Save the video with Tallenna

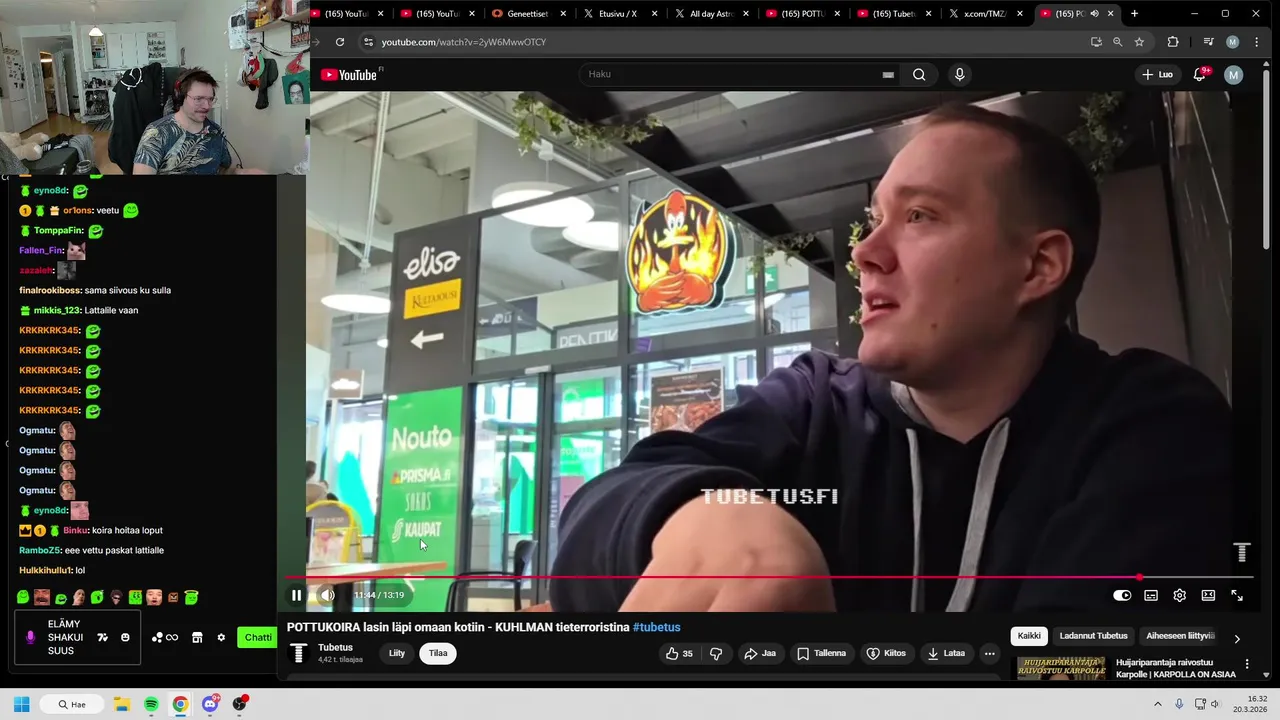pyautogui.click(x=822, y=653)
